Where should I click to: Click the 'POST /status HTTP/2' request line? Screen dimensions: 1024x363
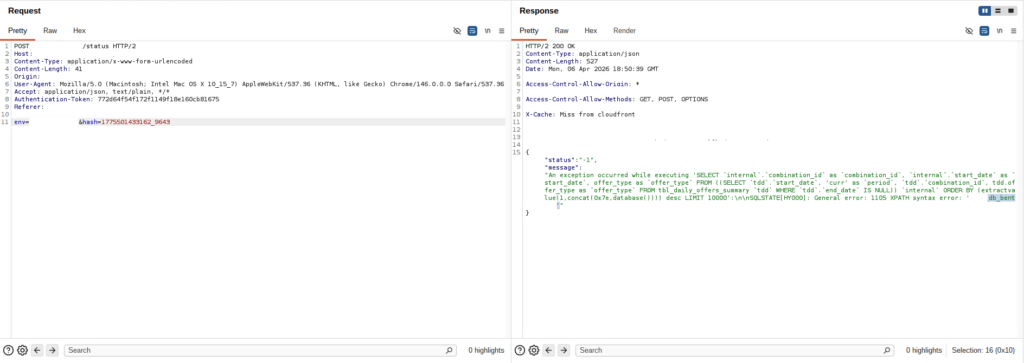click(x=75, y=46)
